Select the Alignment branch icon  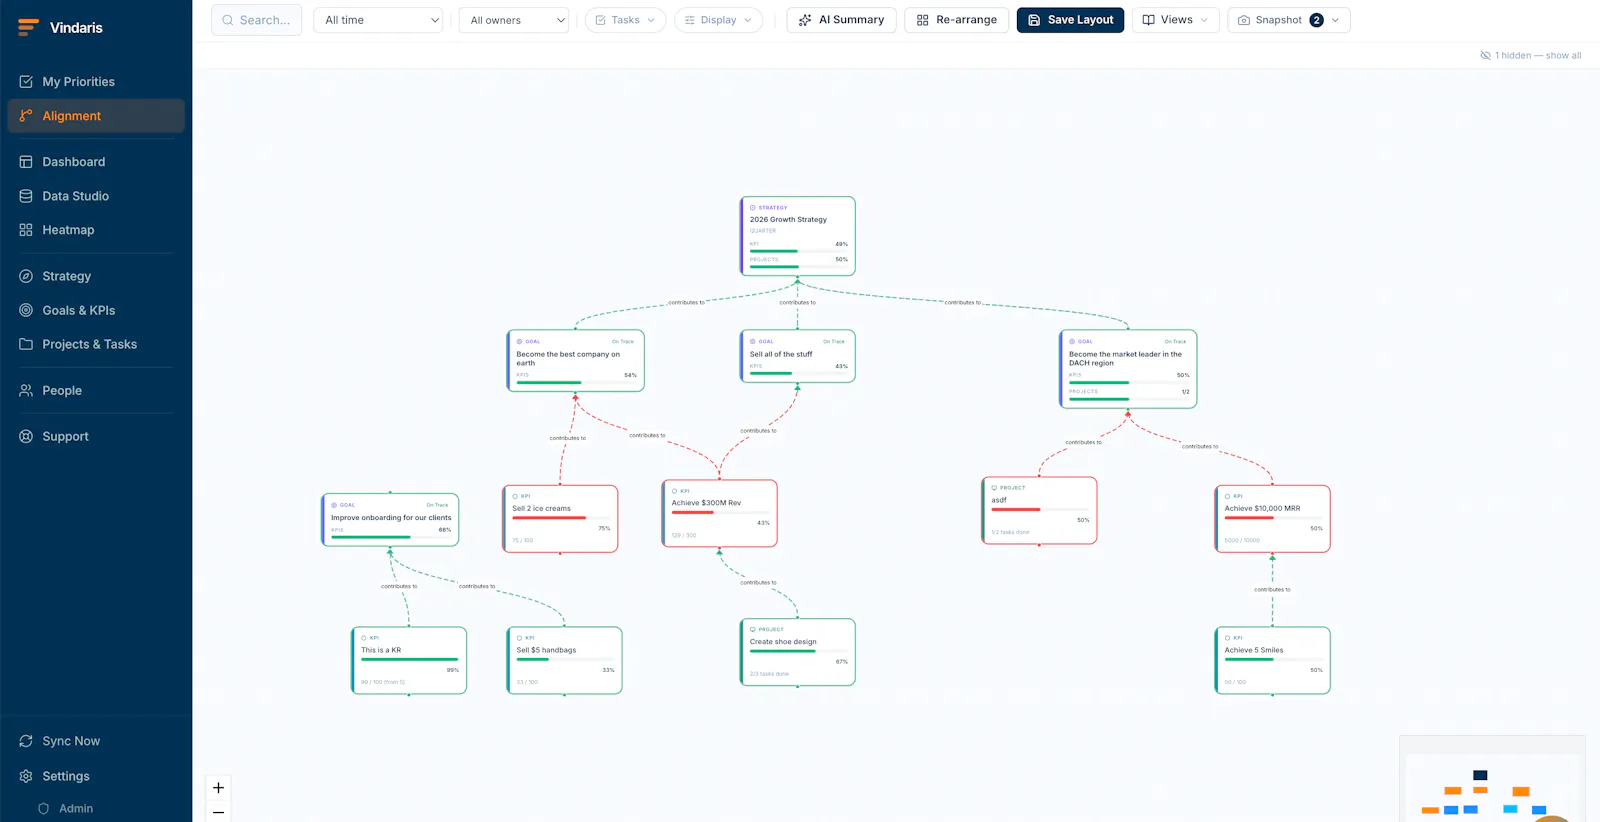[26, 116]
